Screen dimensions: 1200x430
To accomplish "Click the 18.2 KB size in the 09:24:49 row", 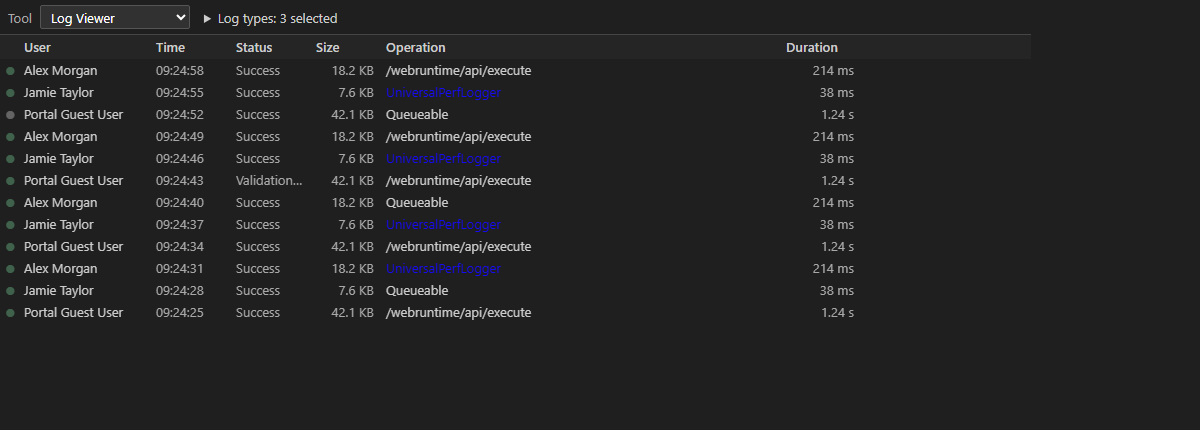I will coord(353,137).
